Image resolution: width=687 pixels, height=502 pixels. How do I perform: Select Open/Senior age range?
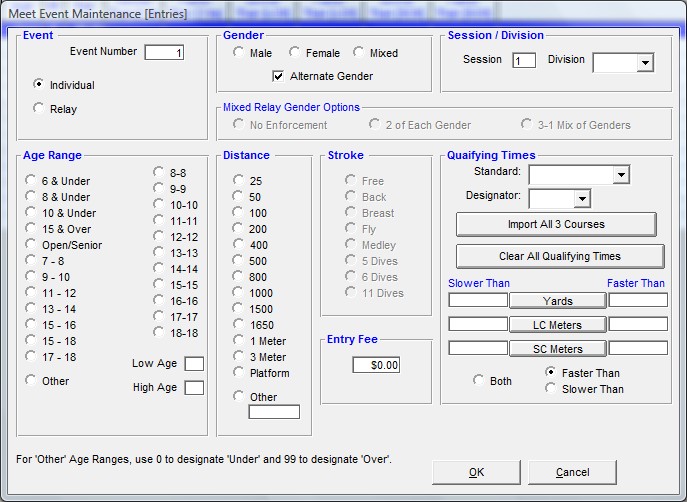point(32,245)
